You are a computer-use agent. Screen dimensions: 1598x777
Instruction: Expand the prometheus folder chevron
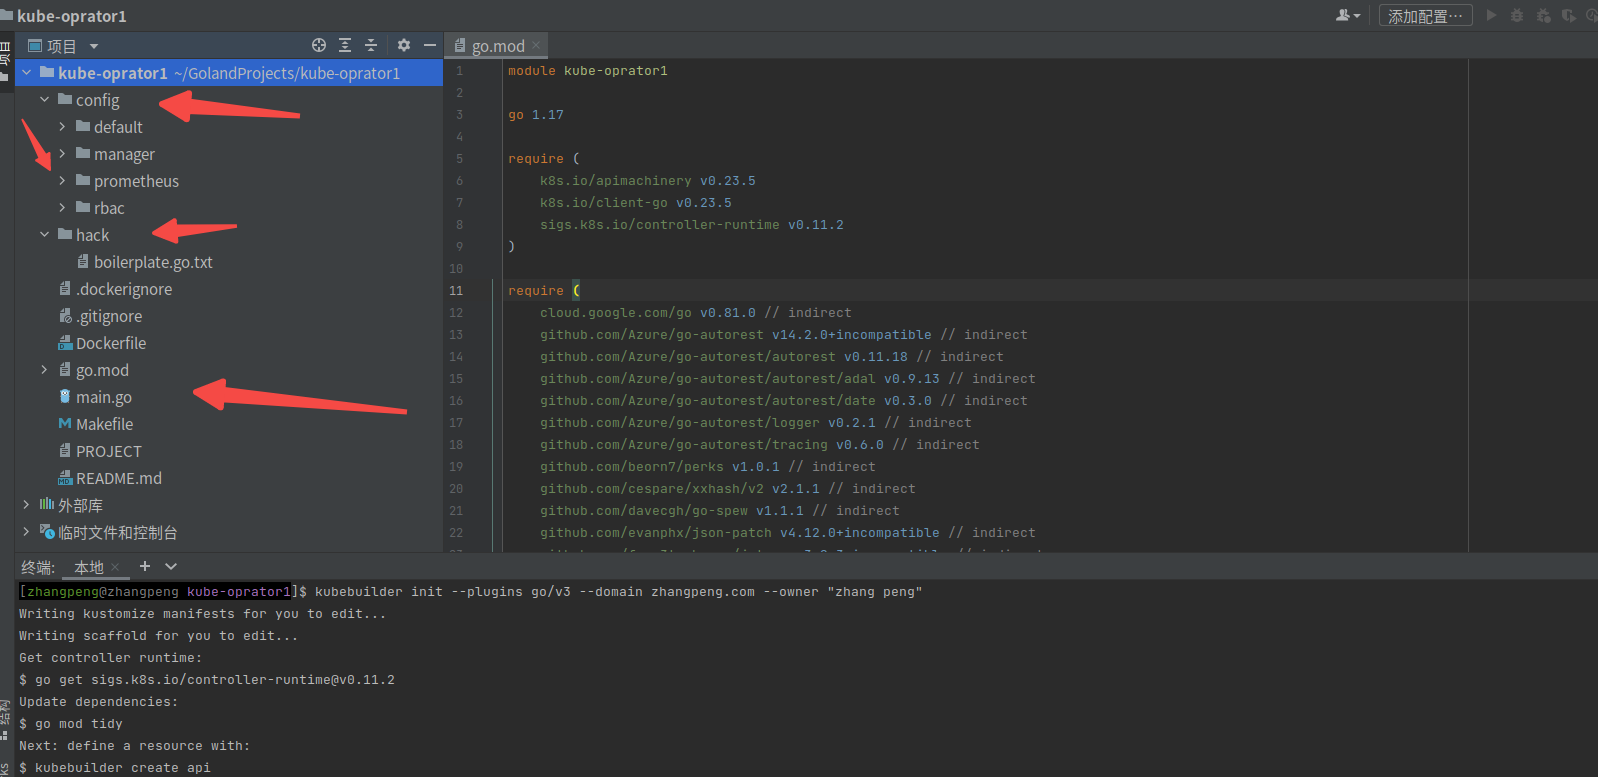click(62, 180)
